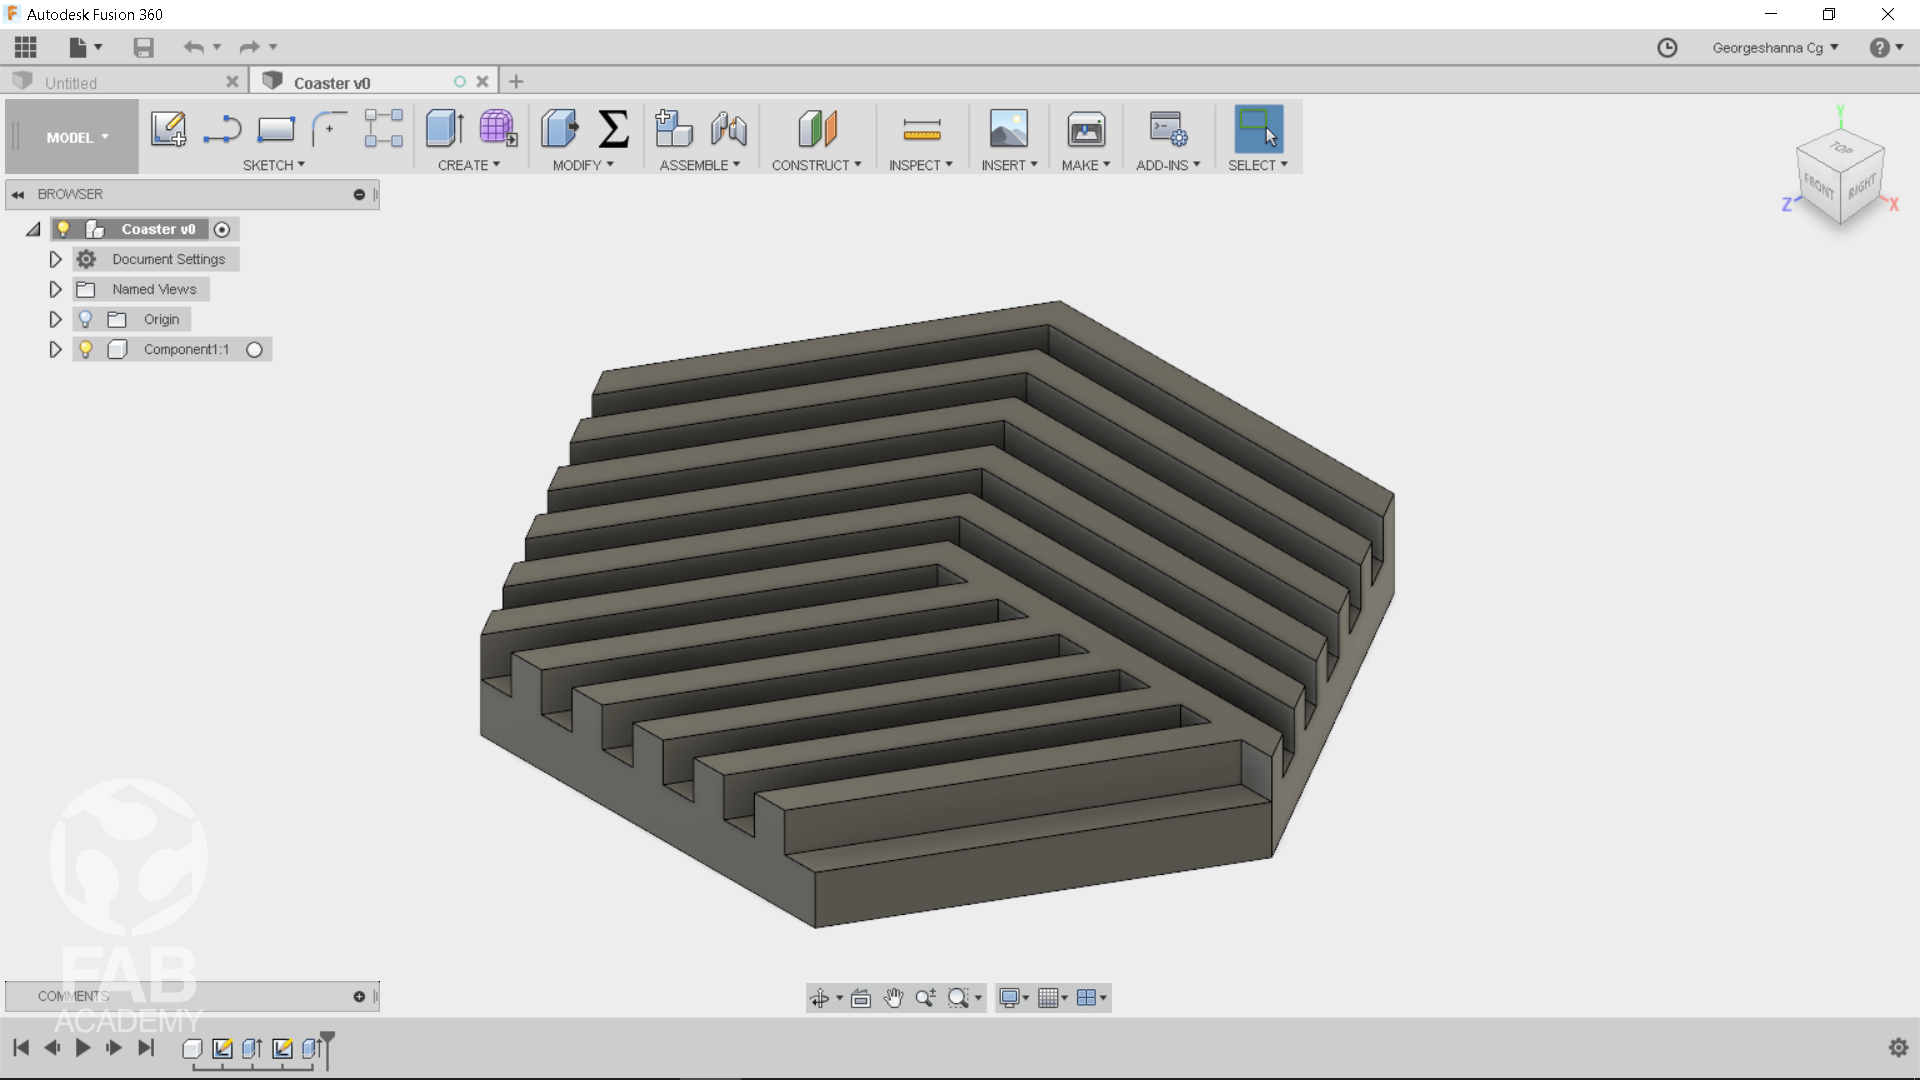Open the CONSTRUCT menu

click(x=816, y=165)
